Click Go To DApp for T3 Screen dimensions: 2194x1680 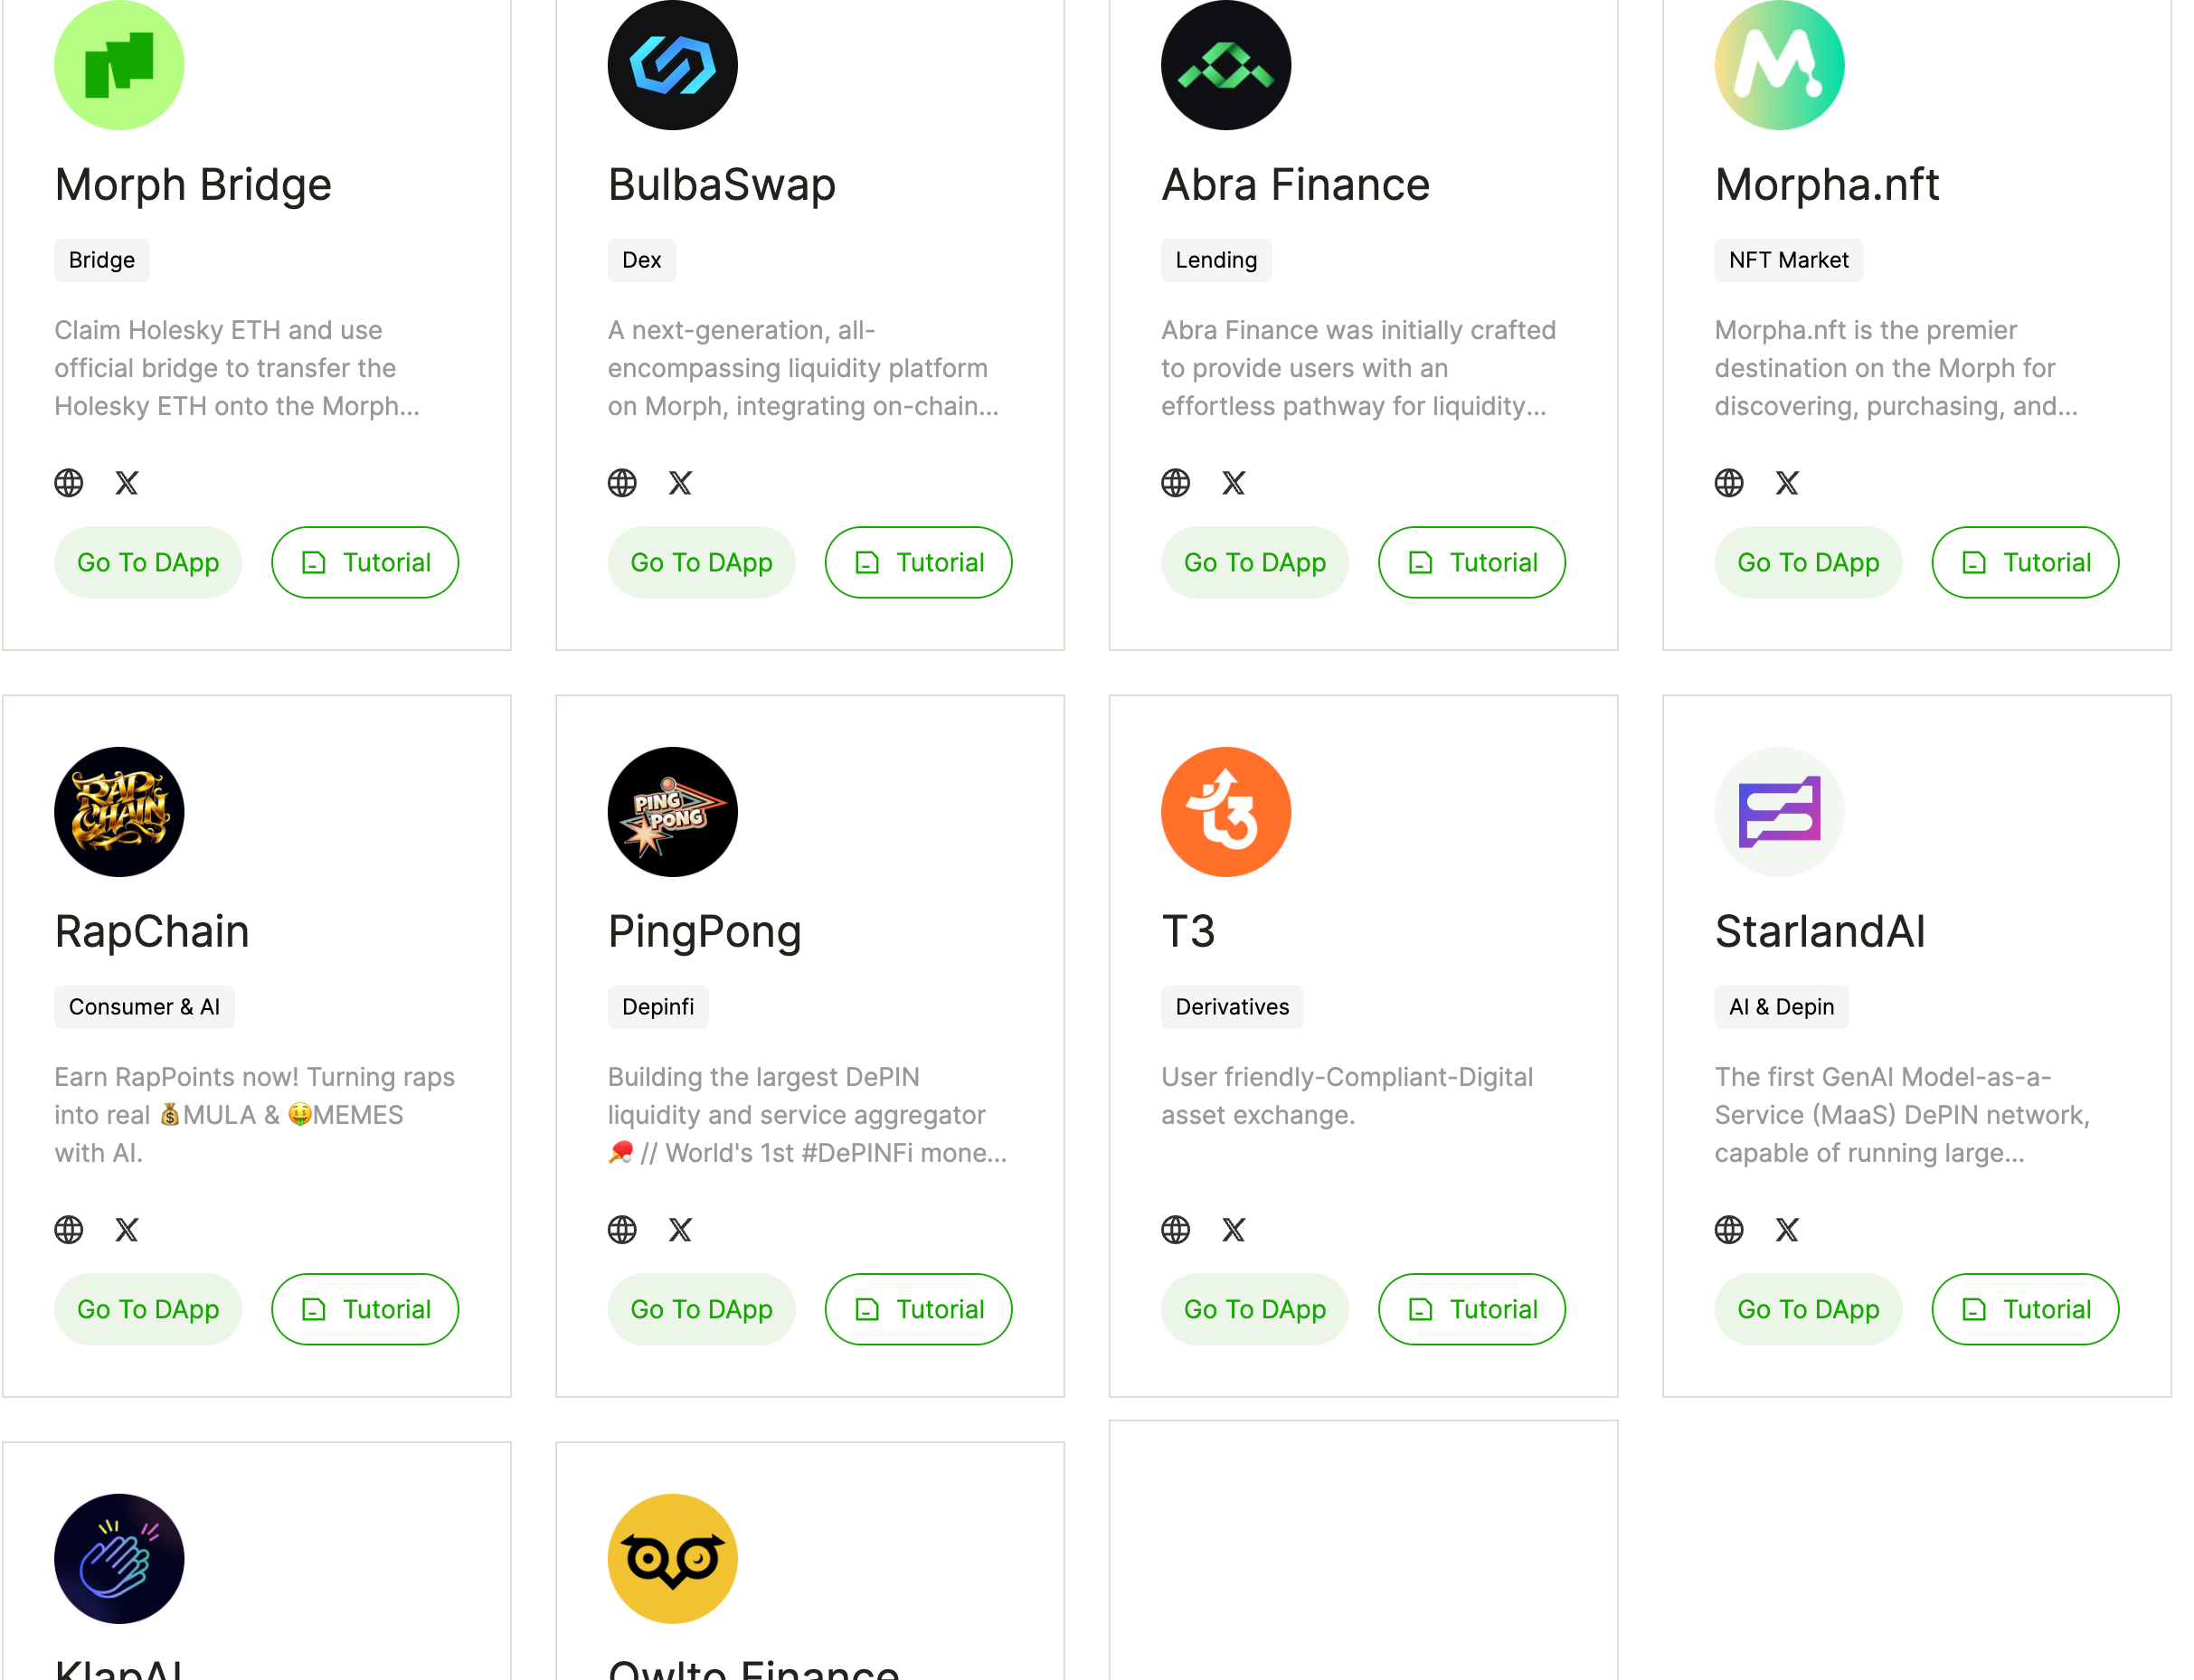[1255, 1309]
